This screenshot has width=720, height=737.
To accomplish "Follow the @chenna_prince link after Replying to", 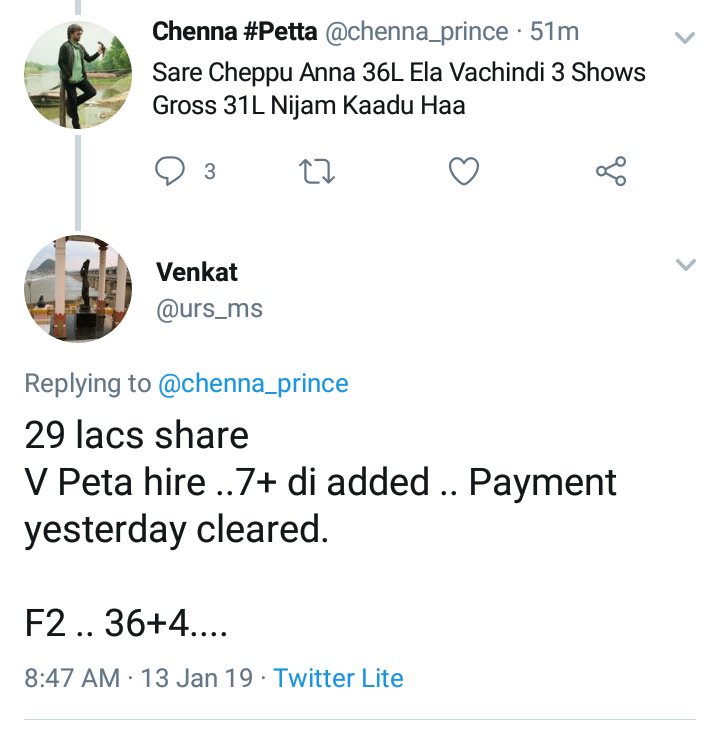I will click(x=253, y=384).
